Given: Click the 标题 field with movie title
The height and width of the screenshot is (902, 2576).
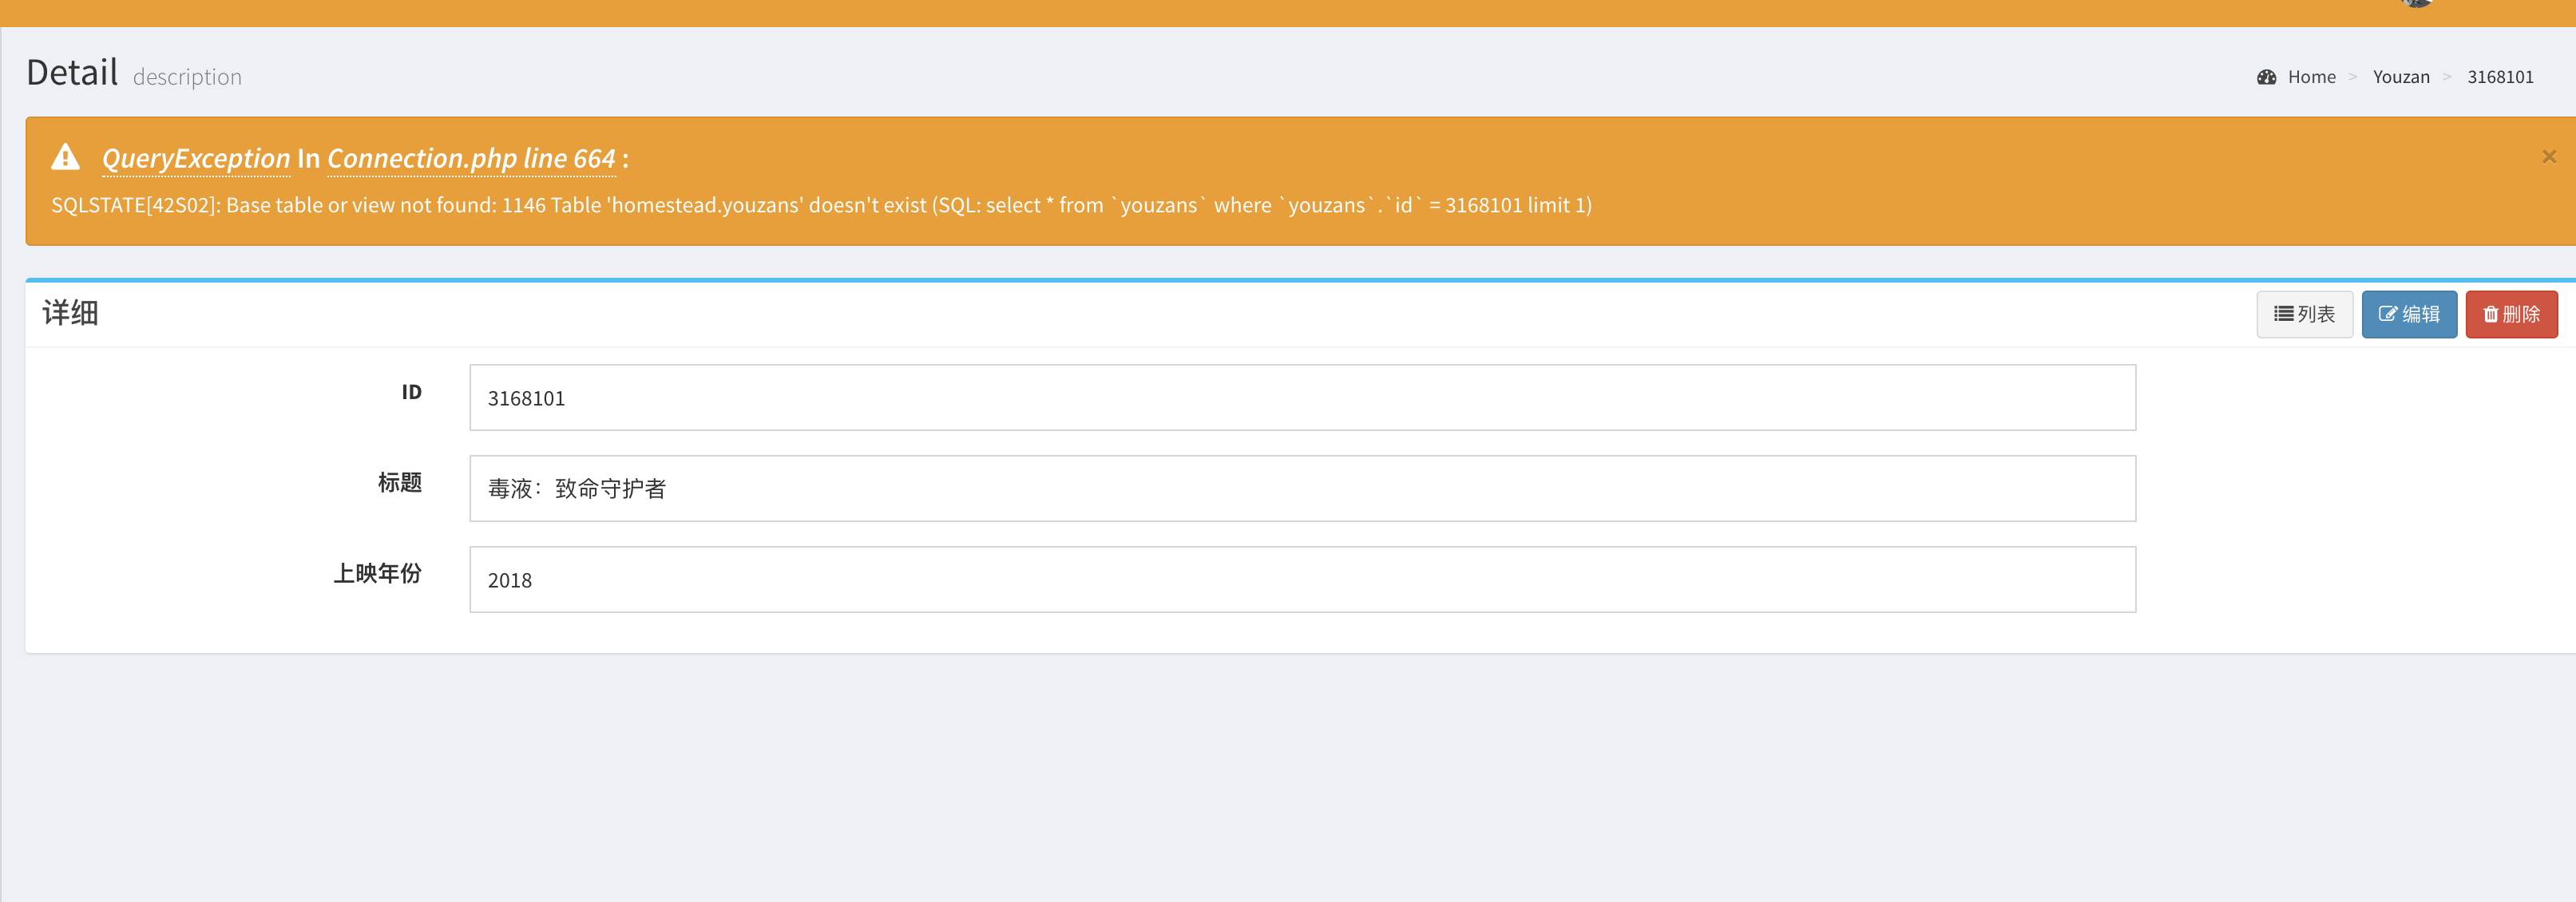Looking at the screenshot, I should coord(1302,489).
